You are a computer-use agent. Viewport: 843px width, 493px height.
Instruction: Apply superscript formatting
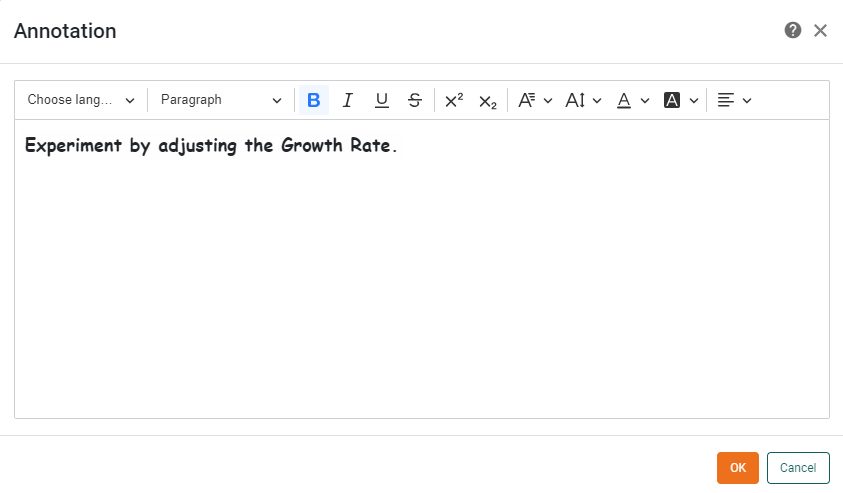point(454,100)
